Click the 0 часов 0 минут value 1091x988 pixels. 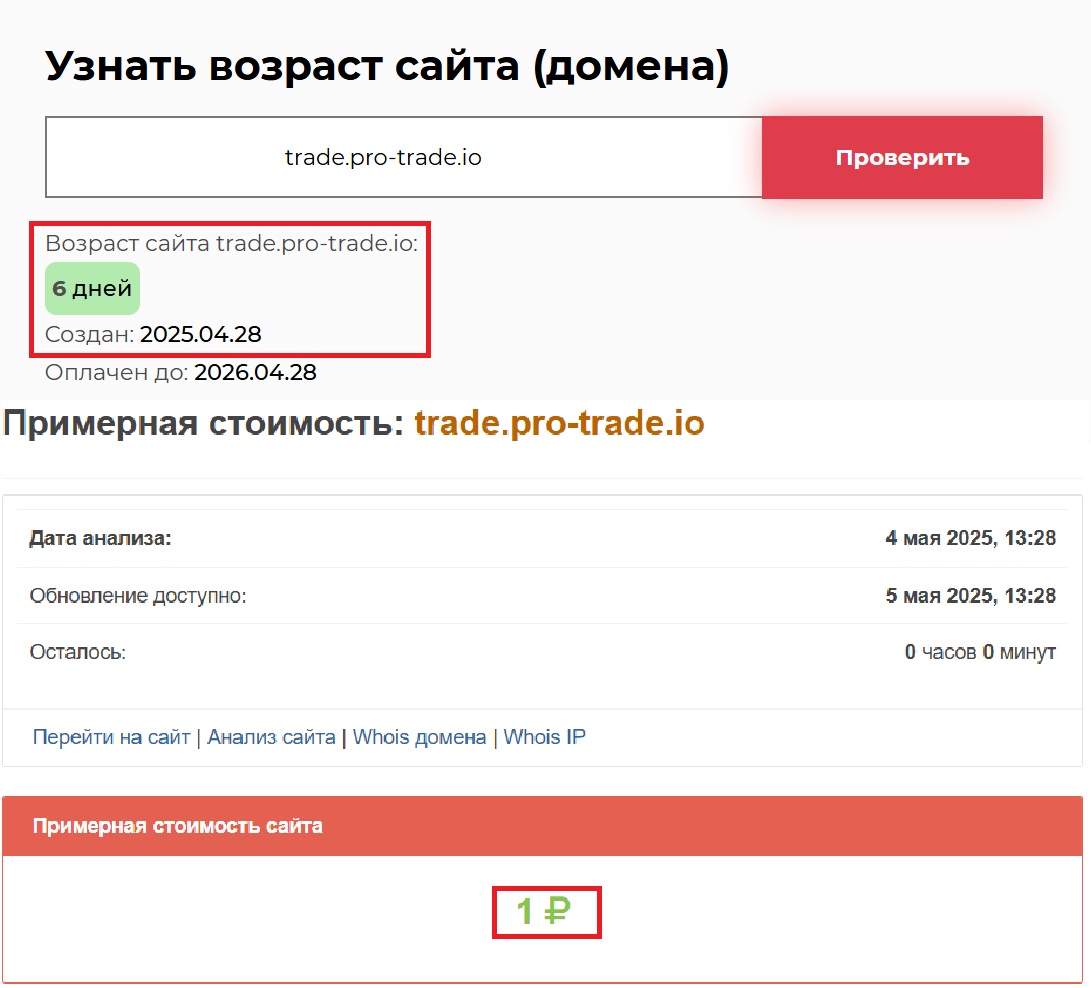[979, 652]
